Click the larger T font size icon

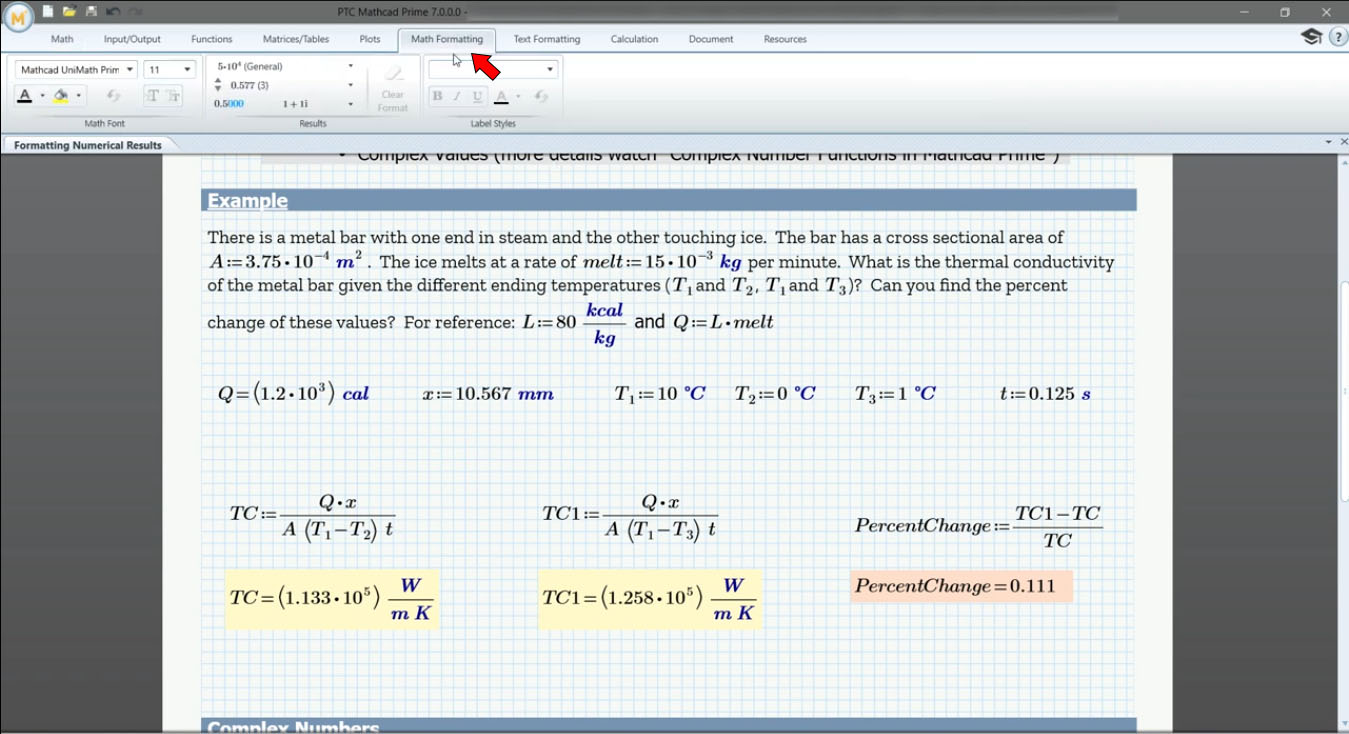152,96
